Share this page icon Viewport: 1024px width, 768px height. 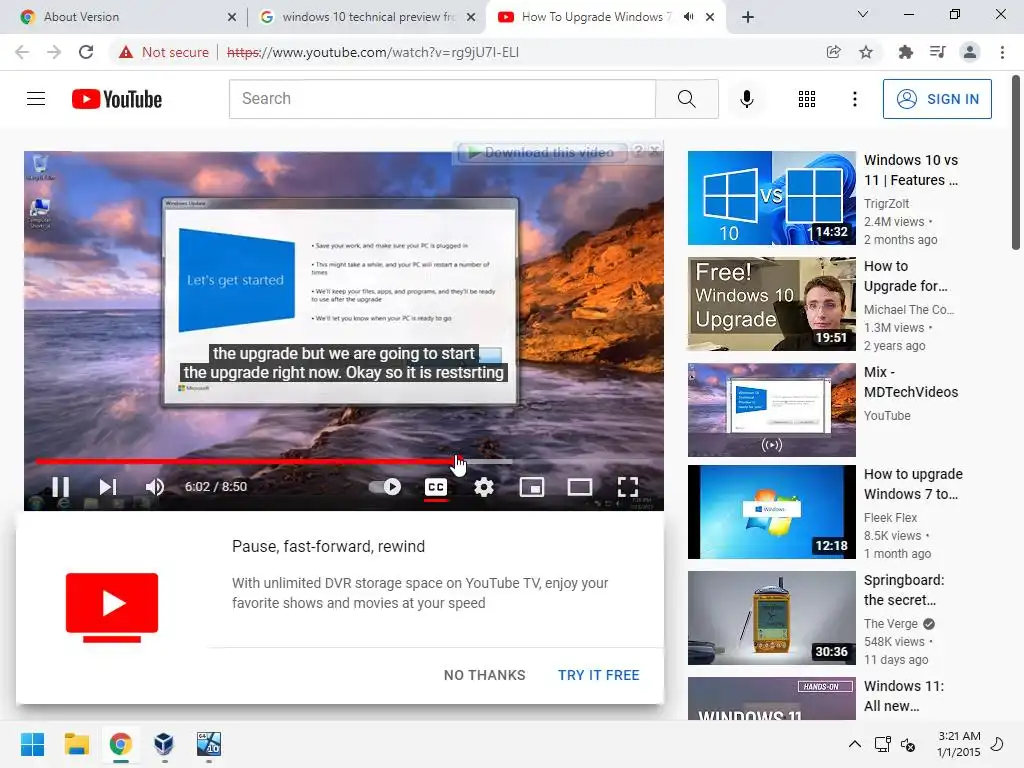pos(833,52)
